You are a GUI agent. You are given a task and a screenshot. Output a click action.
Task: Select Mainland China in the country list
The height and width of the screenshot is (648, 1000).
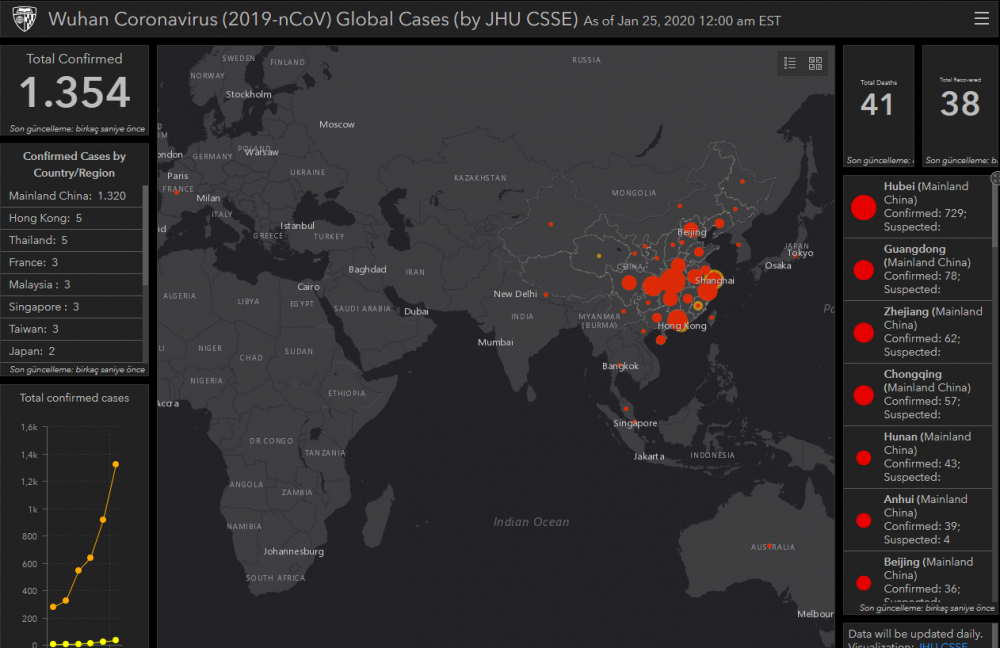point(67,196)
